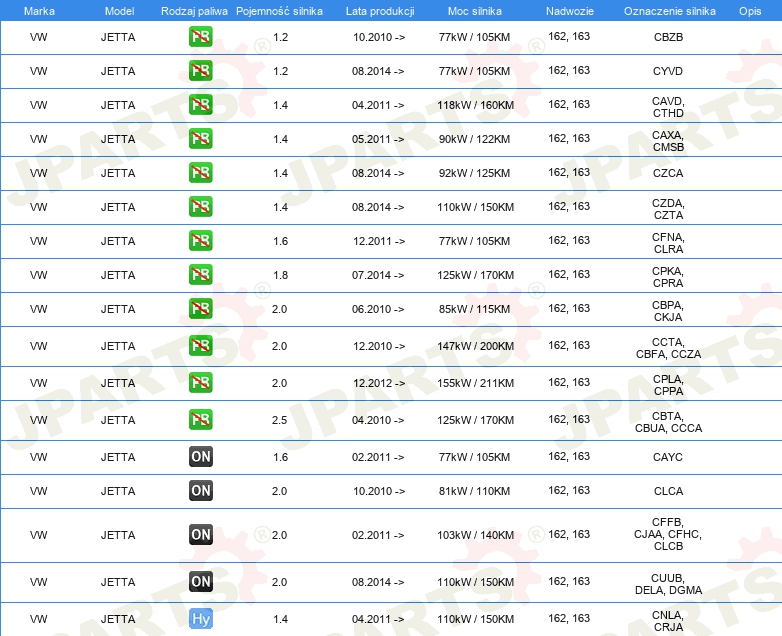Click the petrol icon in the CBZB row
782x636 pixels.
[200, 37]
